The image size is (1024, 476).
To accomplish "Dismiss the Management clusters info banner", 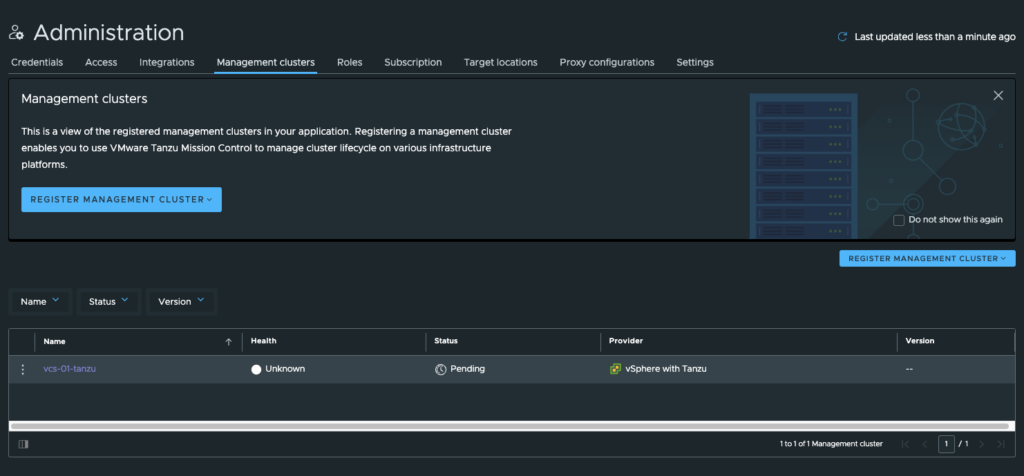I will click(998, 95).
